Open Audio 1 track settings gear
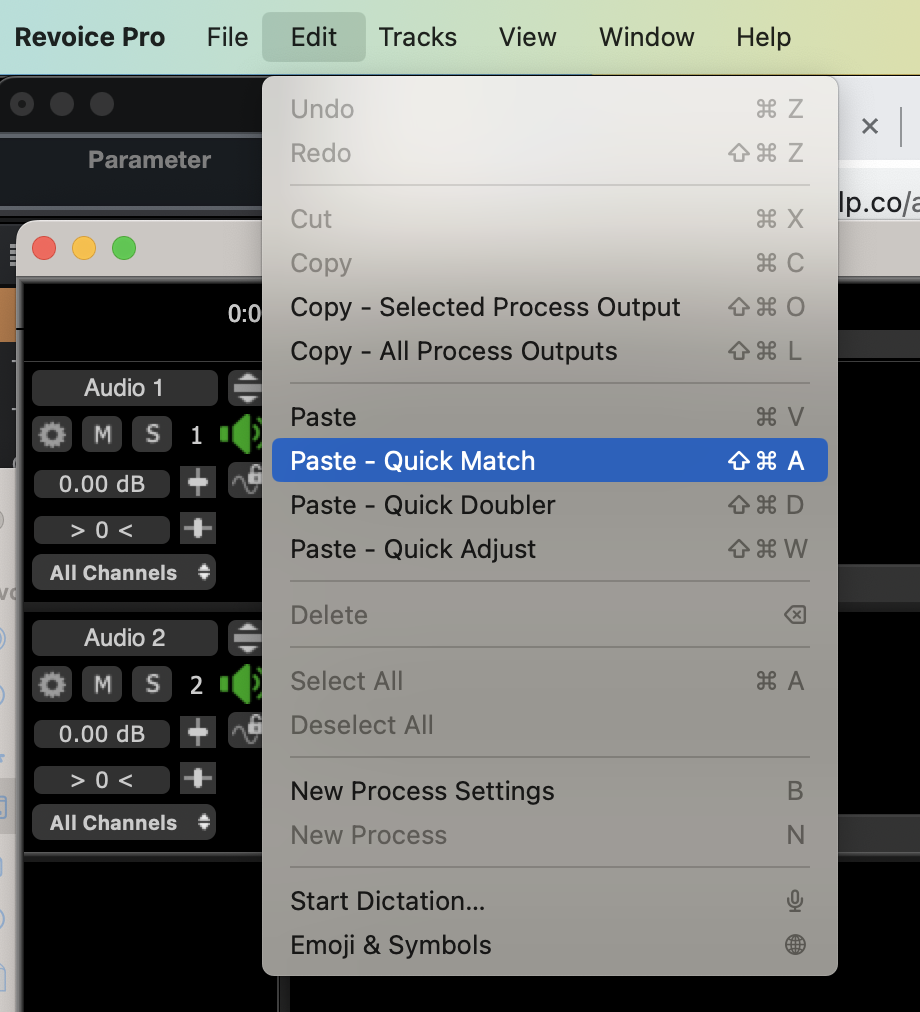Viewport: 920px width, 1012px height. click(52, 434)
